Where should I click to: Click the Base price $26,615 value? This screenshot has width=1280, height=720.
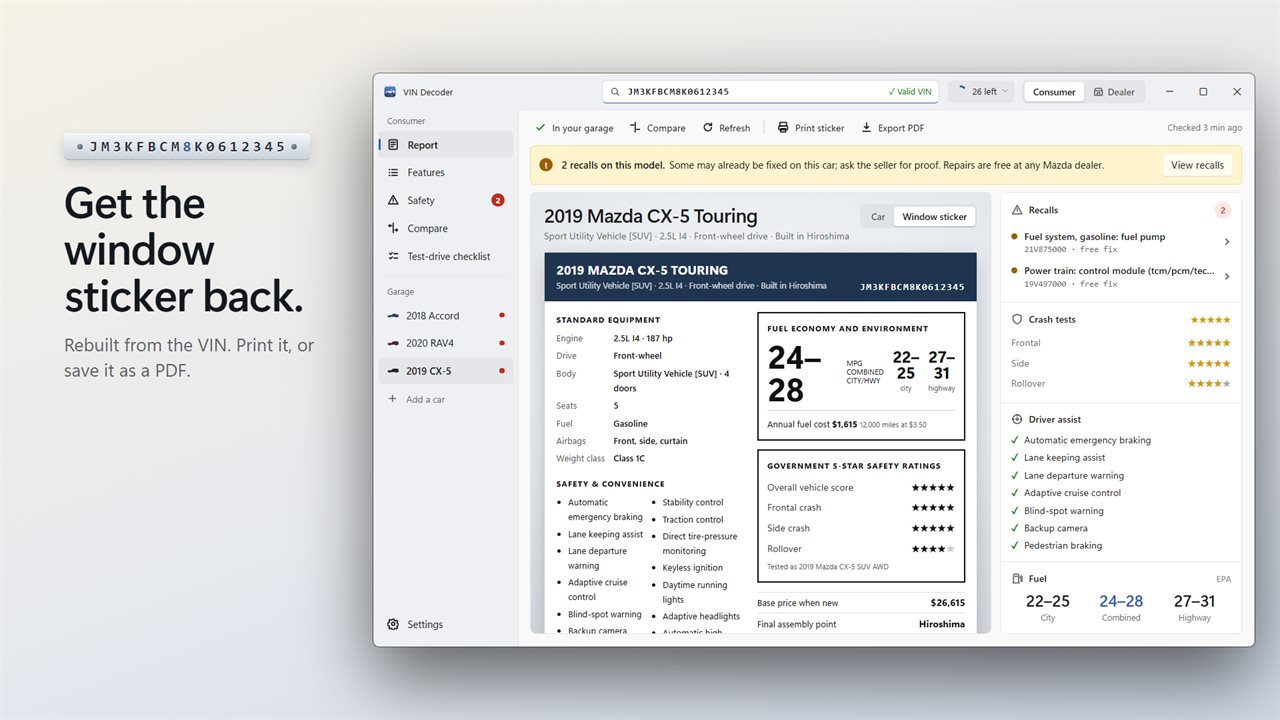click(948, 603)
